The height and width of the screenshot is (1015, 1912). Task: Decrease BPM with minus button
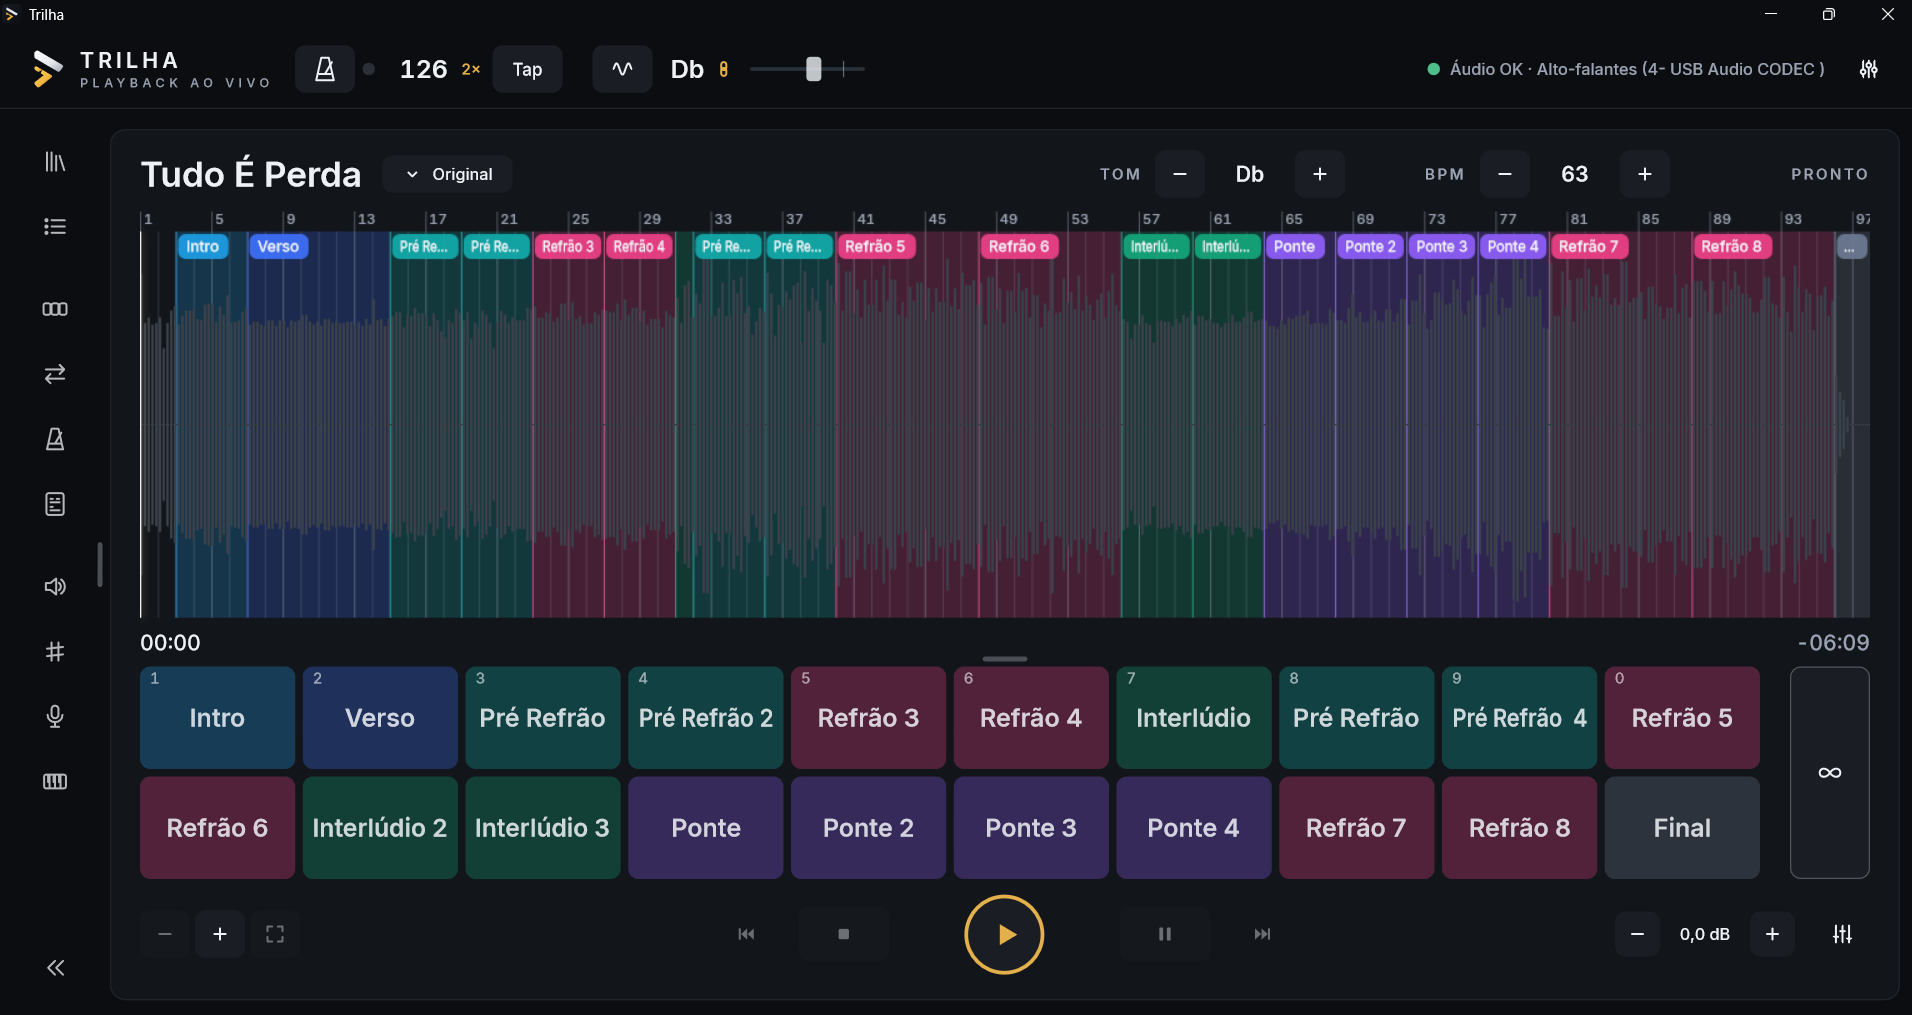[x=1505, y=174]
